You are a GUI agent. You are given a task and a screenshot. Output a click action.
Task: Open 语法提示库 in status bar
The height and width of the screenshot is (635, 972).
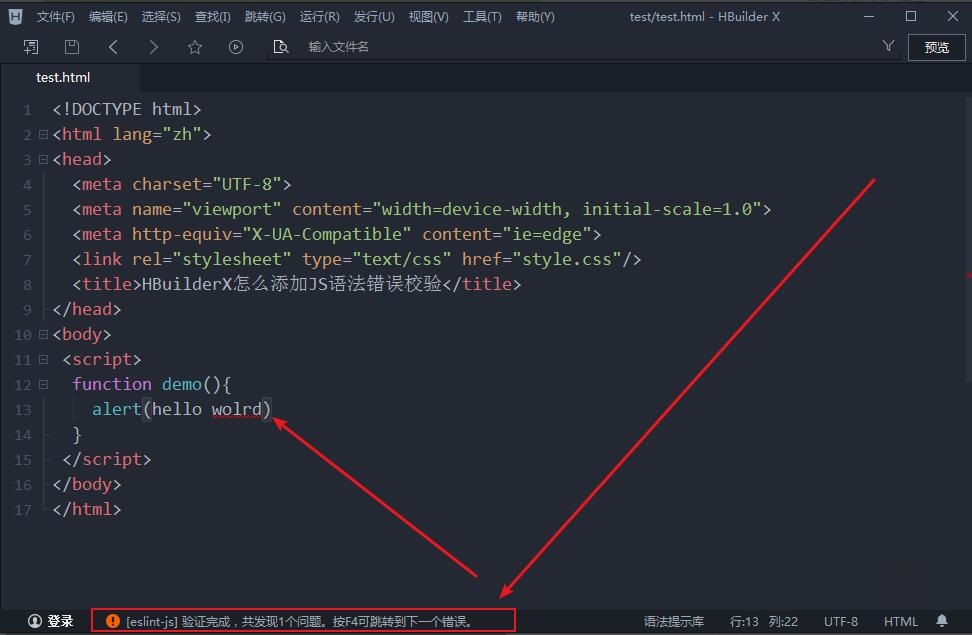point(674,621)
